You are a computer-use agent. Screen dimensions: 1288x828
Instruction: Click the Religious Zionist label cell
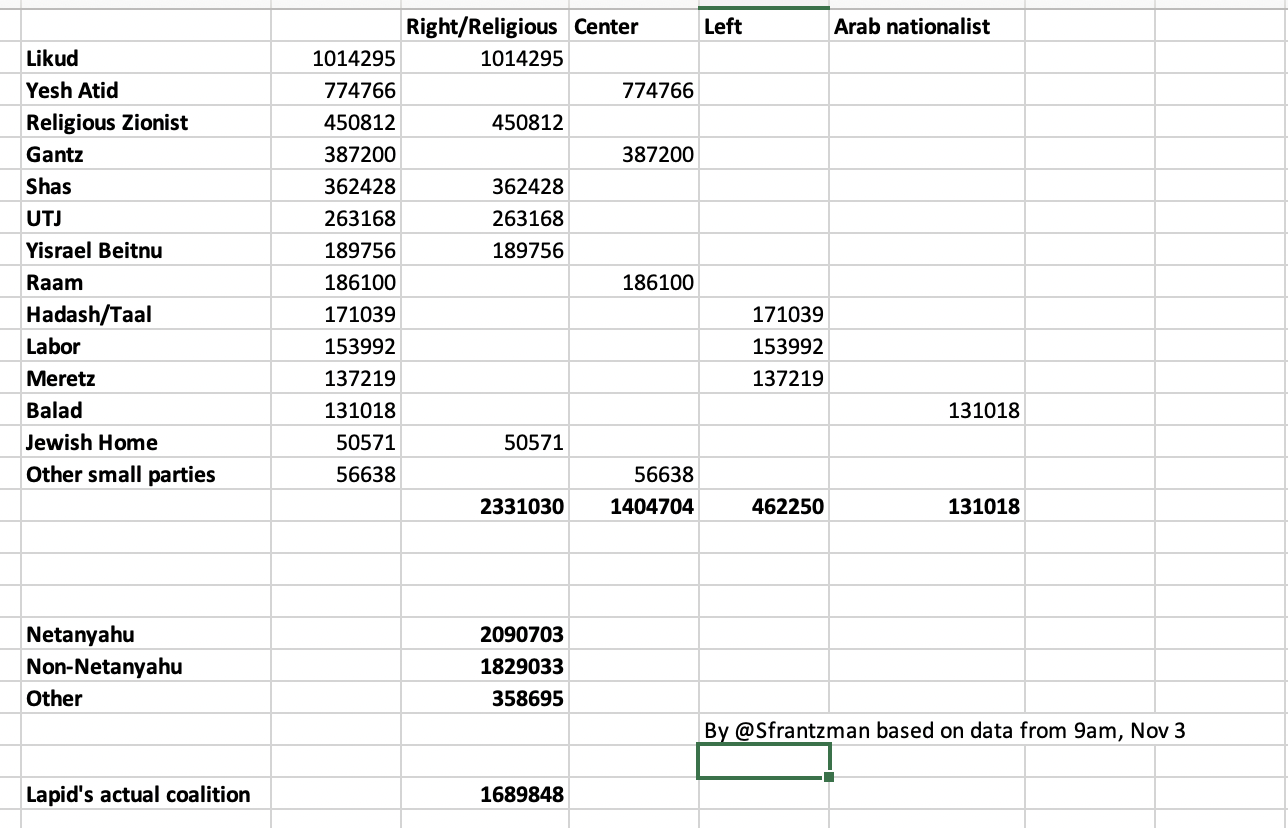107,122
